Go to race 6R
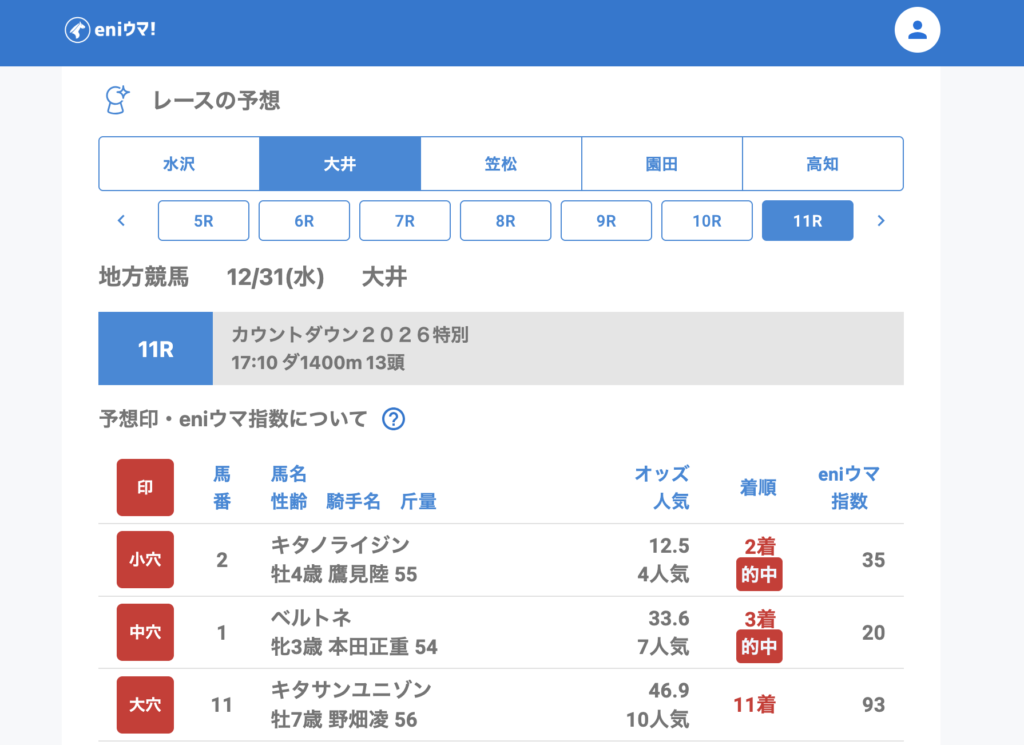The width and height of the screenshot is (1024, 745). click(x=304, y=221)
